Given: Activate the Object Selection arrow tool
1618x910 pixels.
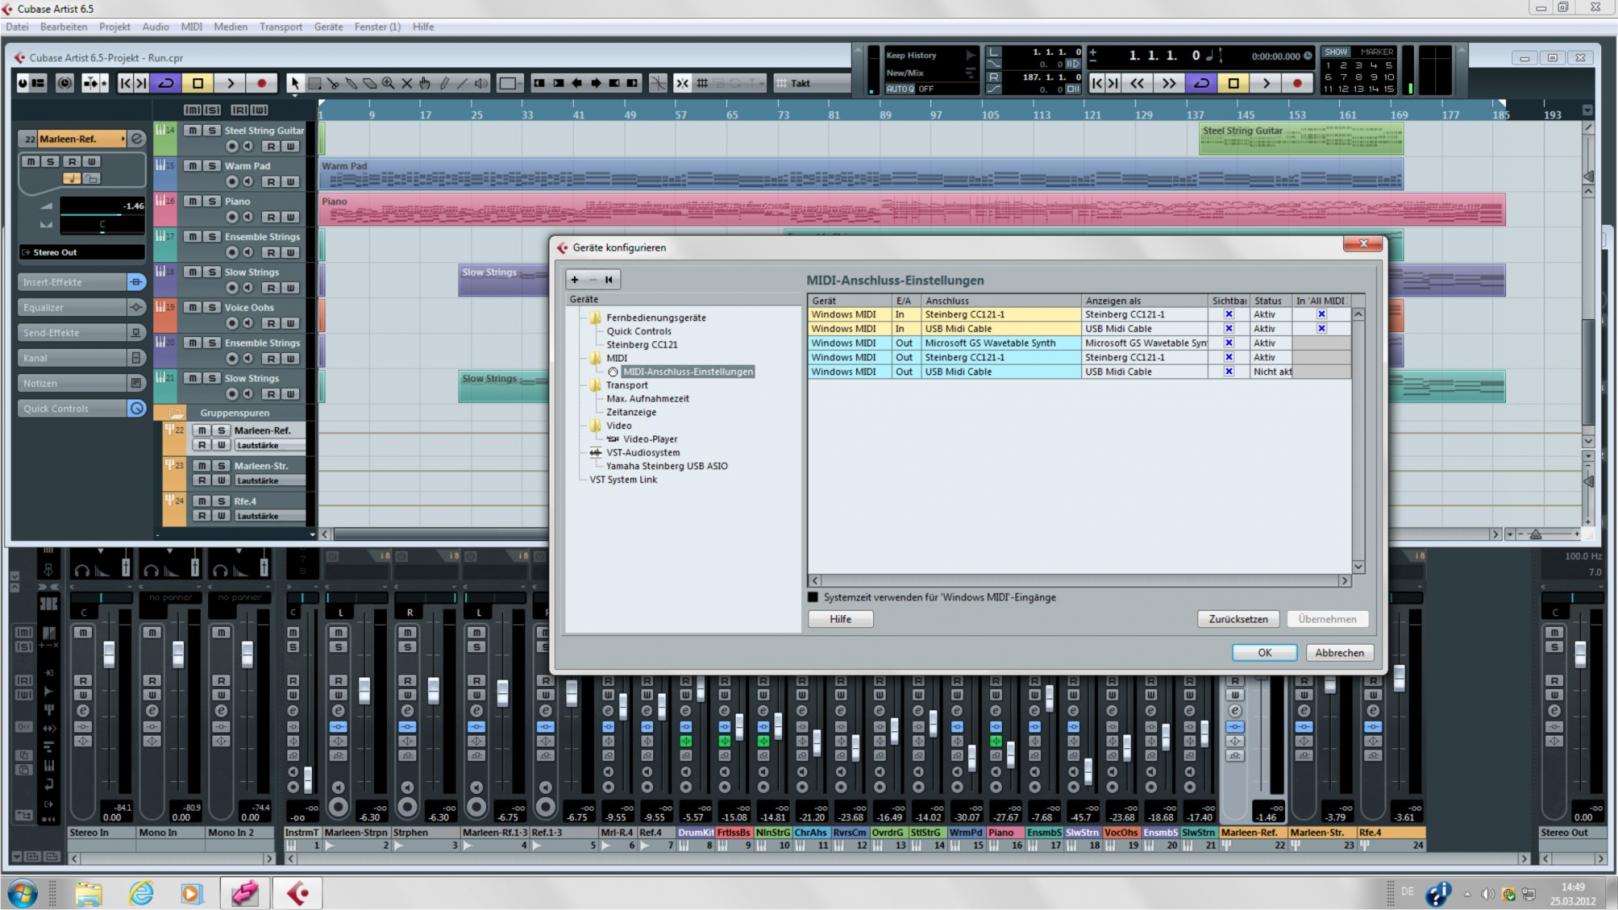Looking at the screenshot, I should click(x=295, y=83).
